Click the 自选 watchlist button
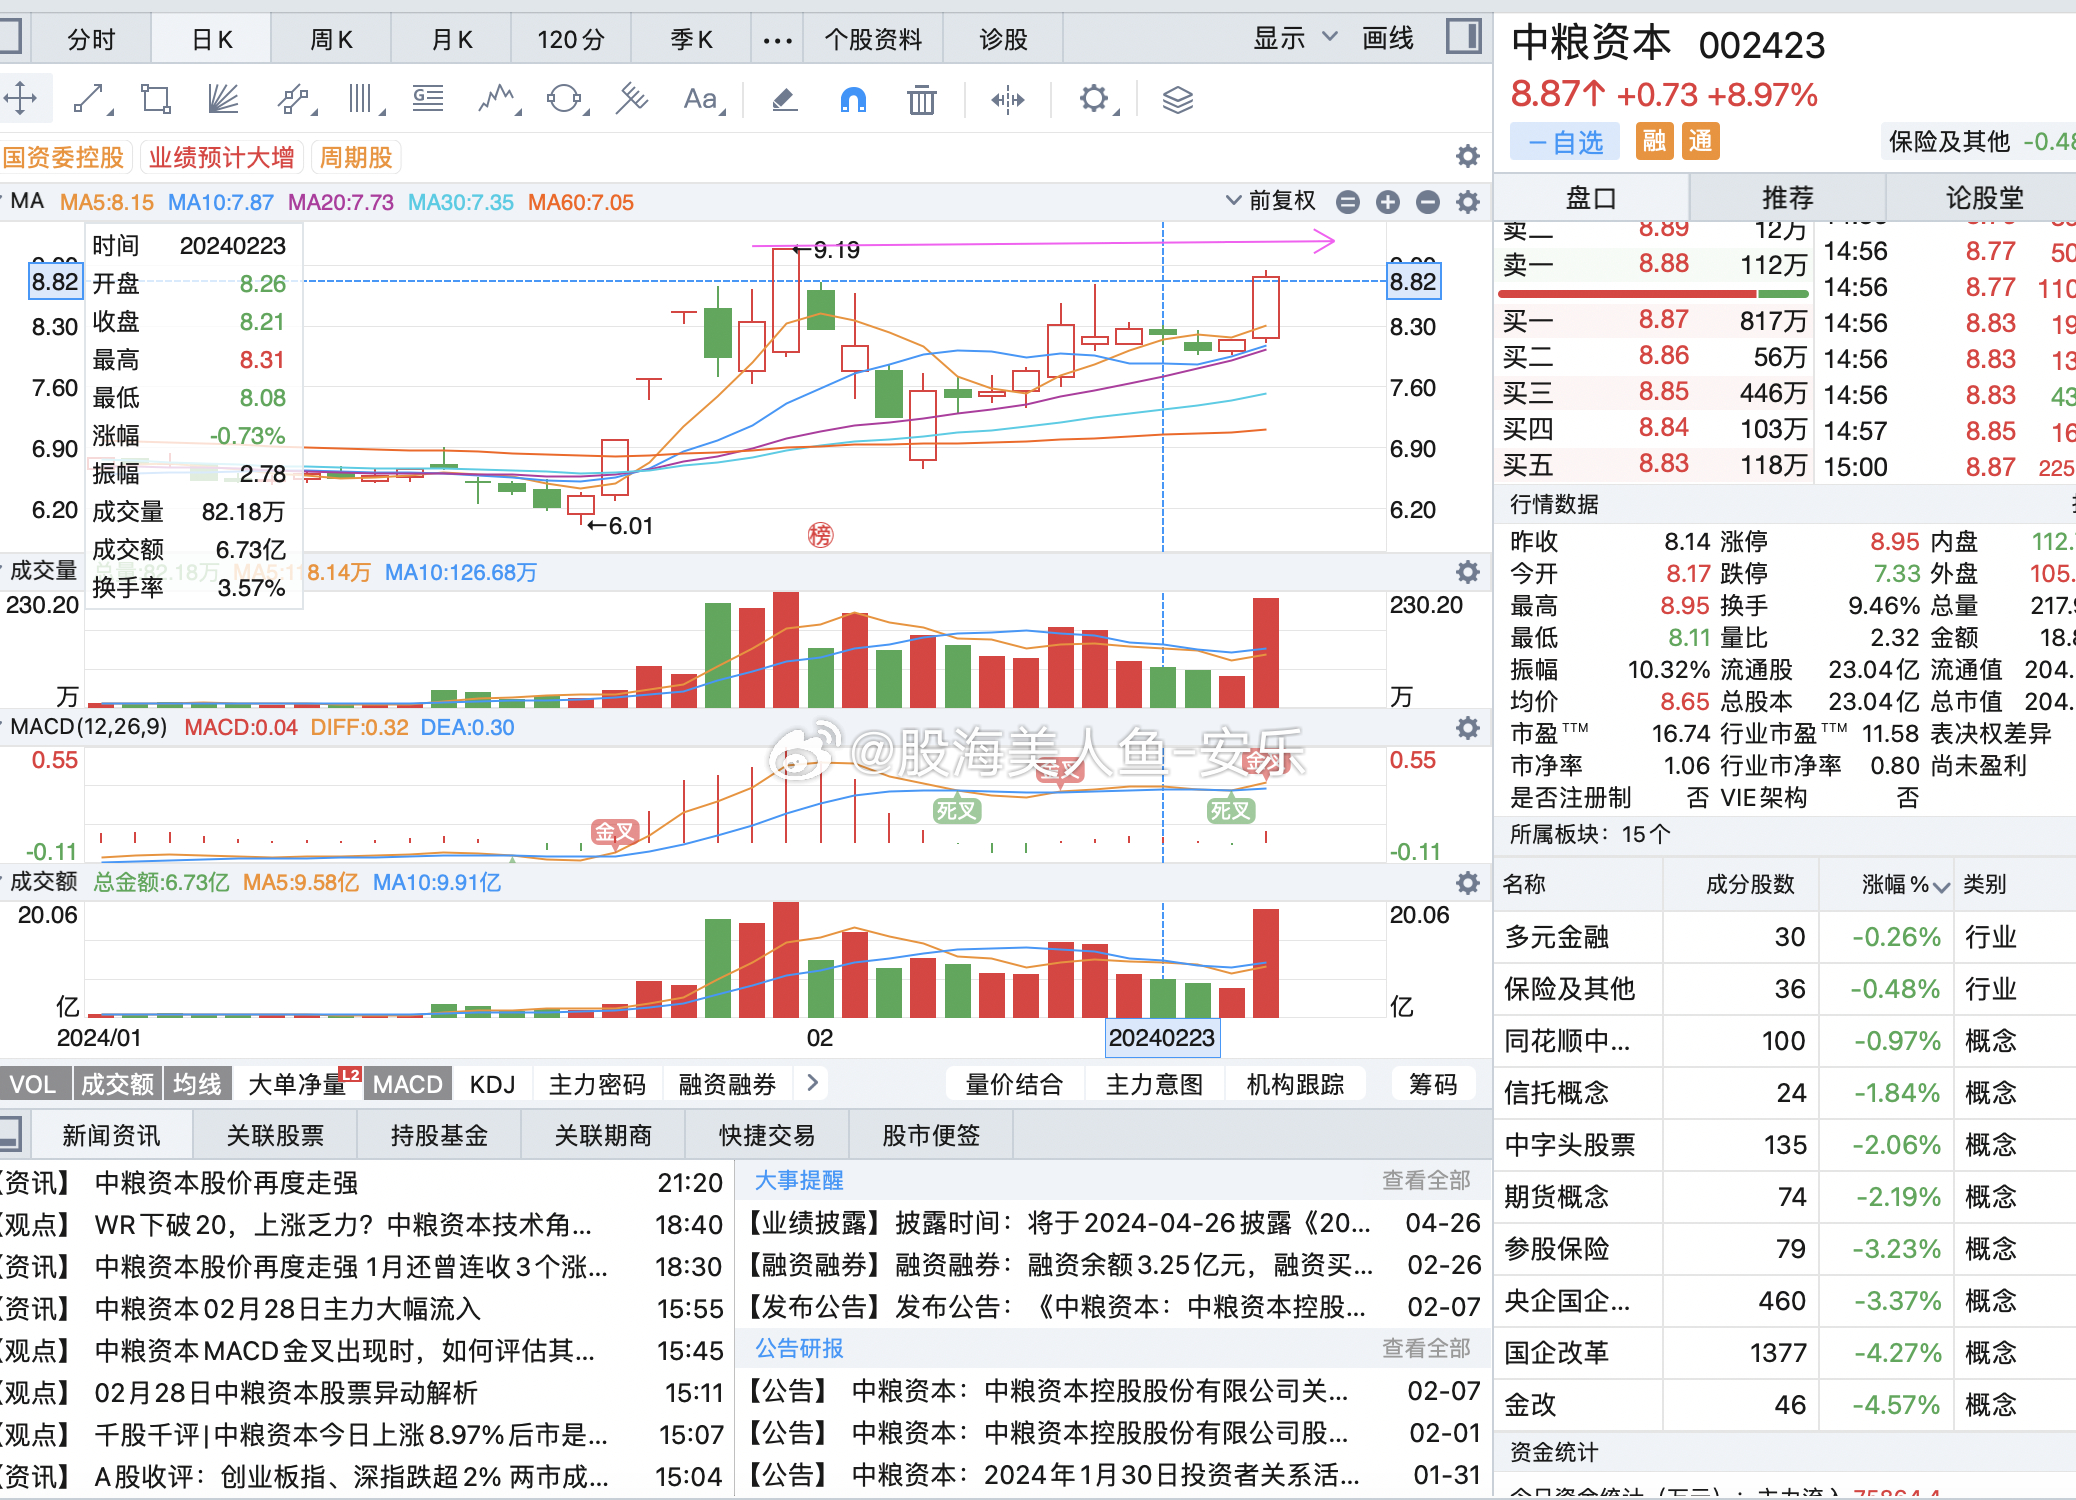This screenshot has width=2076, height=1500. click(1566, 142)
